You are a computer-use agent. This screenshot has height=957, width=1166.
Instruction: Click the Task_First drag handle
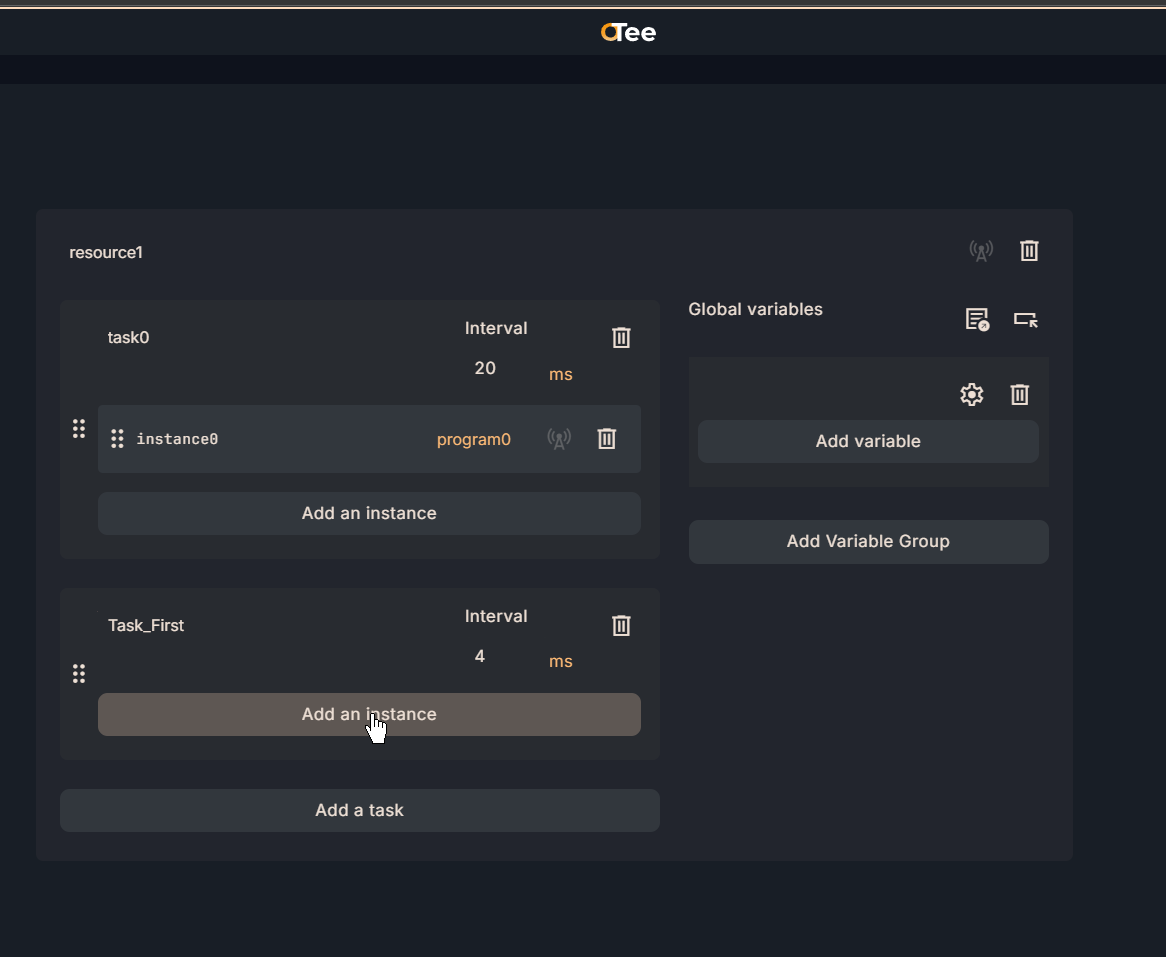pos(79,674)
